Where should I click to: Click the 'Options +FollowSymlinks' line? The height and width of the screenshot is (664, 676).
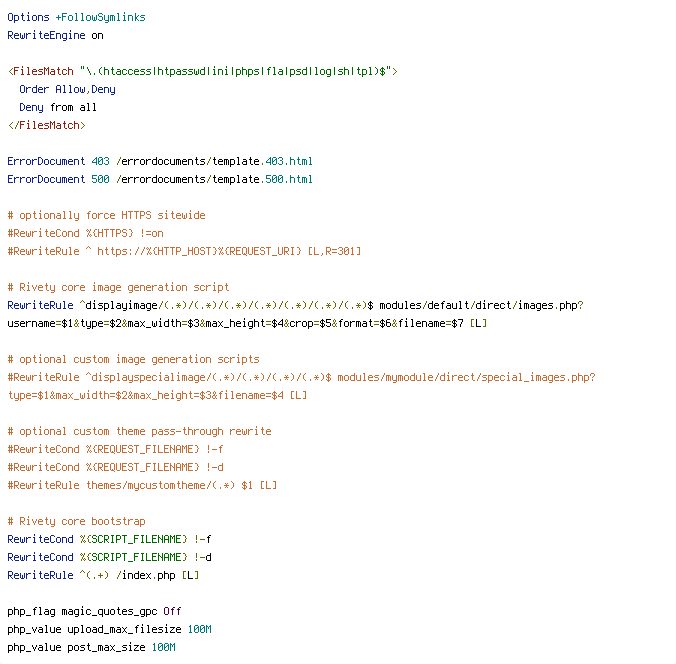76,17
